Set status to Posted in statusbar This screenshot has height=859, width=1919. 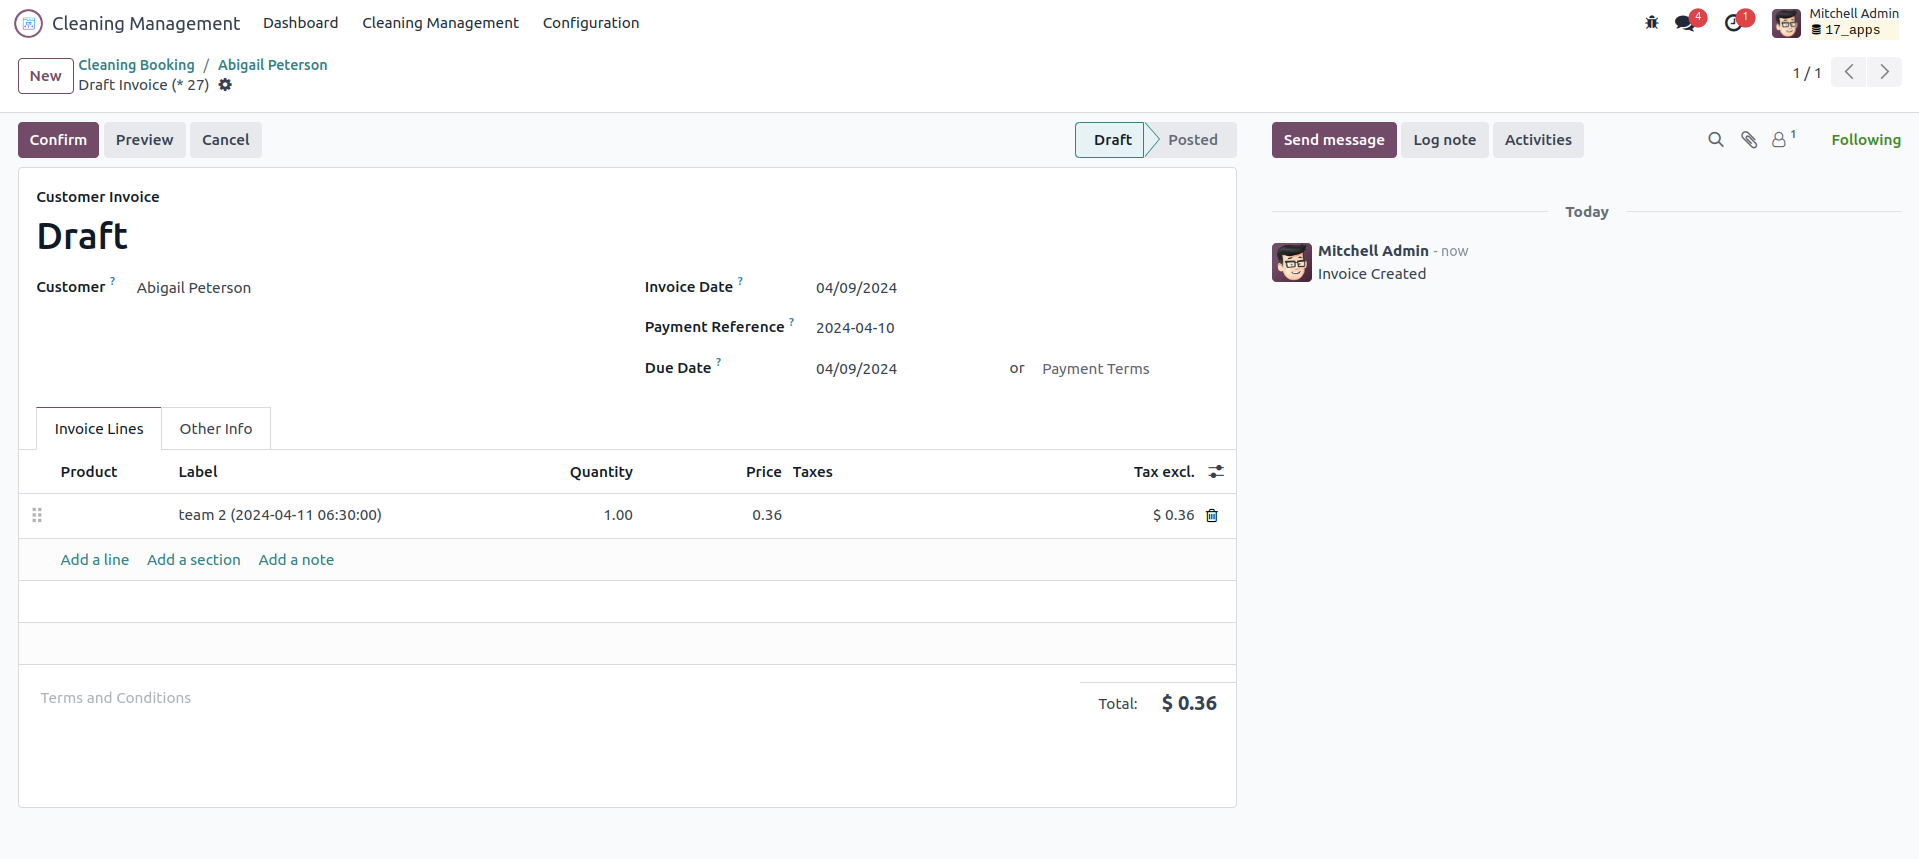1192,140
